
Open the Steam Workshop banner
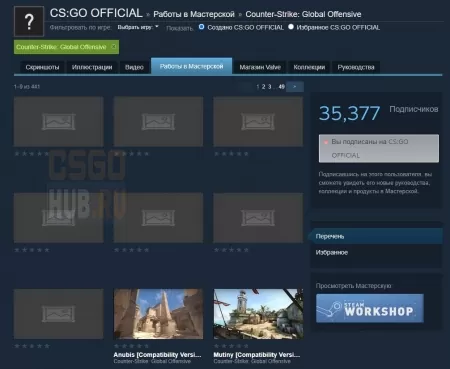(370, 308)
